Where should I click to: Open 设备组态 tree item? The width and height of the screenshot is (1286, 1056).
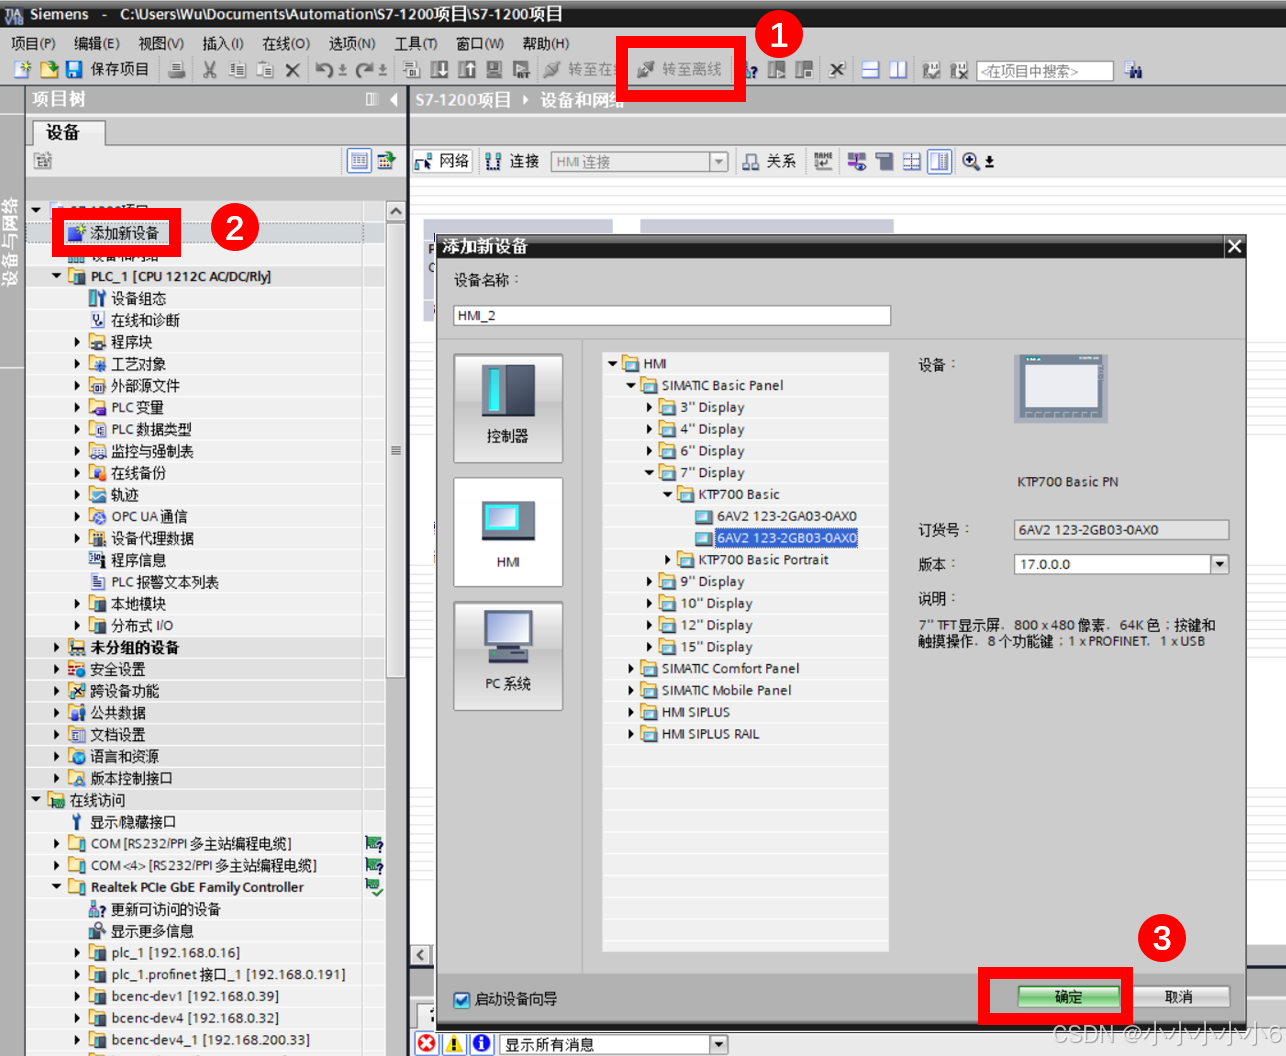point(127,298)
